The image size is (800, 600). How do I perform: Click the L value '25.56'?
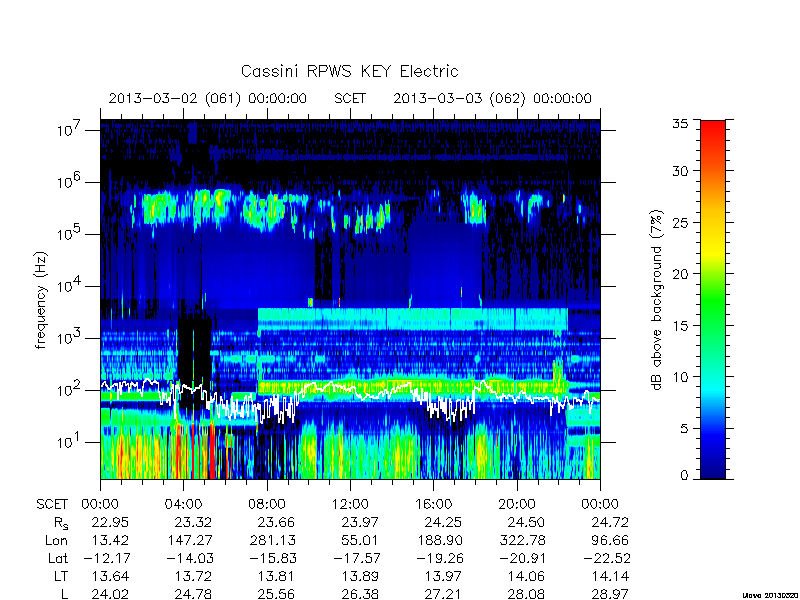coord(276,594)
